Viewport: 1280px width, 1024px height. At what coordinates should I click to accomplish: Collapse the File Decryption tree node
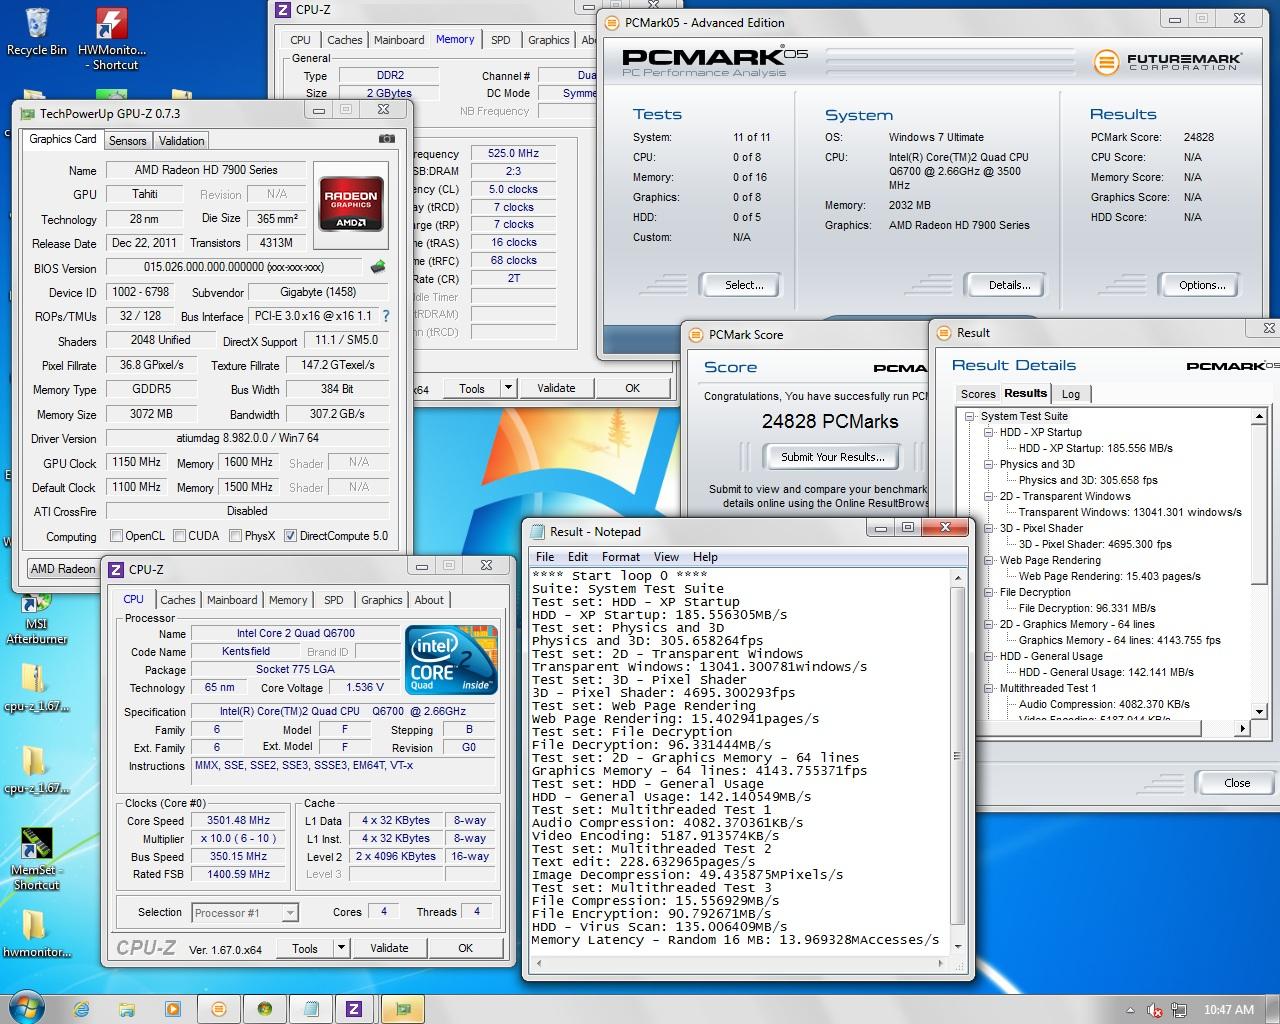tap(989, 592)
